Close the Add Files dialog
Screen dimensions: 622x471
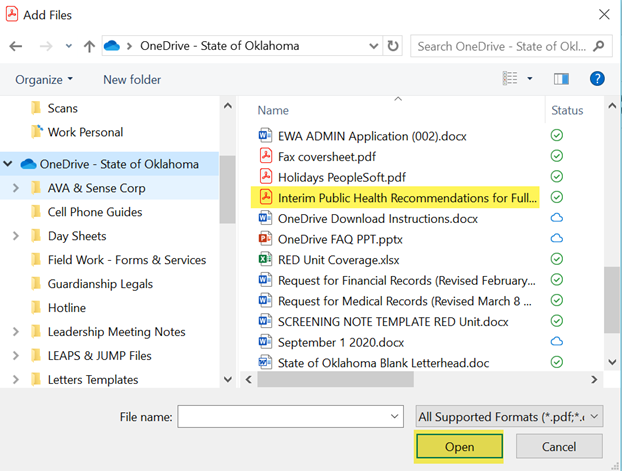click(x=604, y=15)
